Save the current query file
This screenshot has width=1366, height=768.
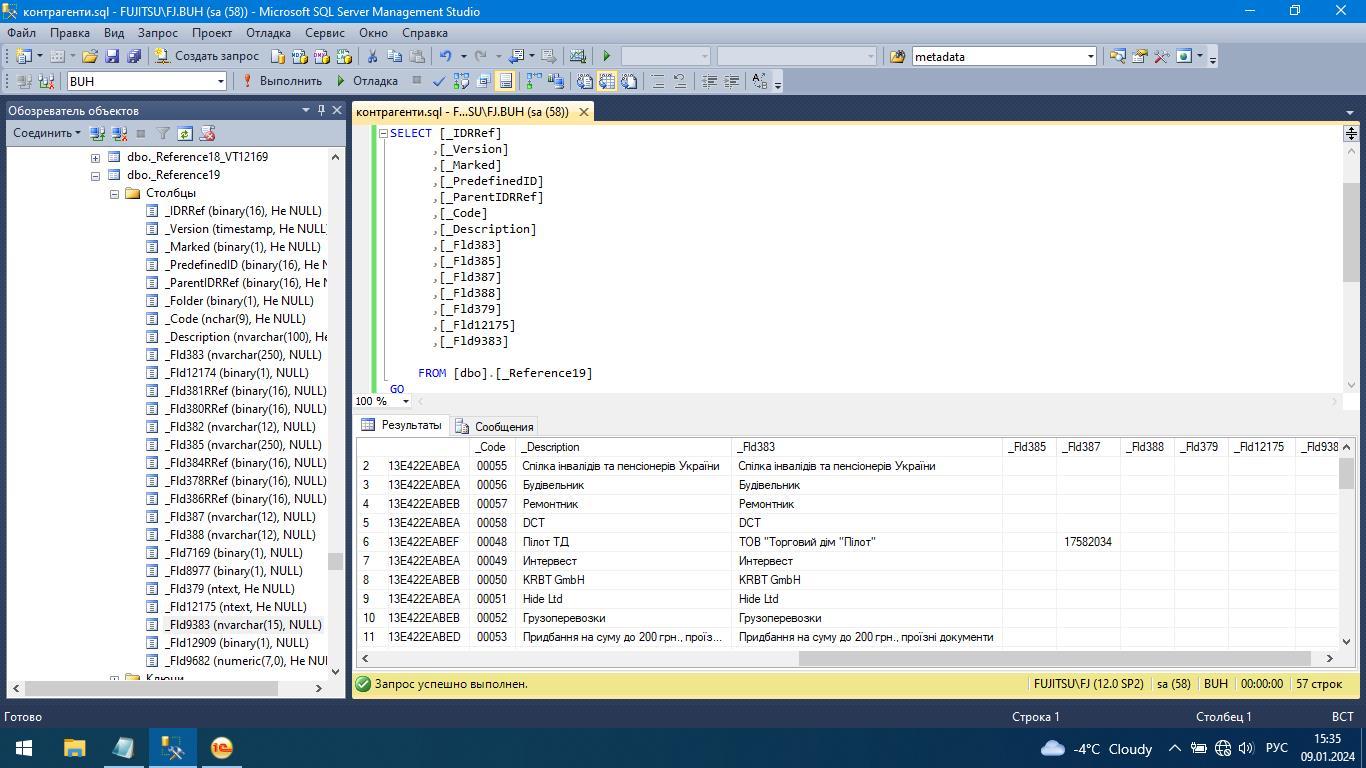pyautogui.click(x=112, y=57)
